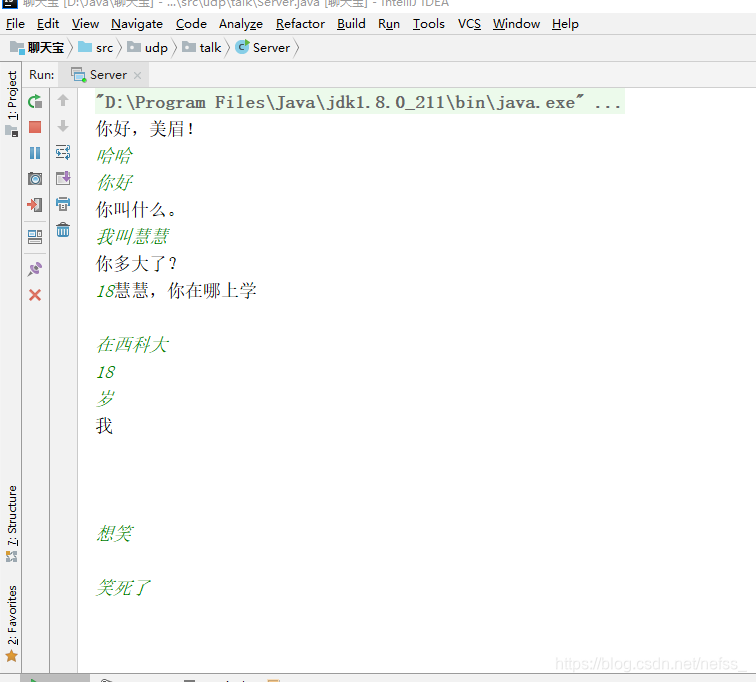Open the Navigate menu
This screenshot has height=682, width=756.
137,24
